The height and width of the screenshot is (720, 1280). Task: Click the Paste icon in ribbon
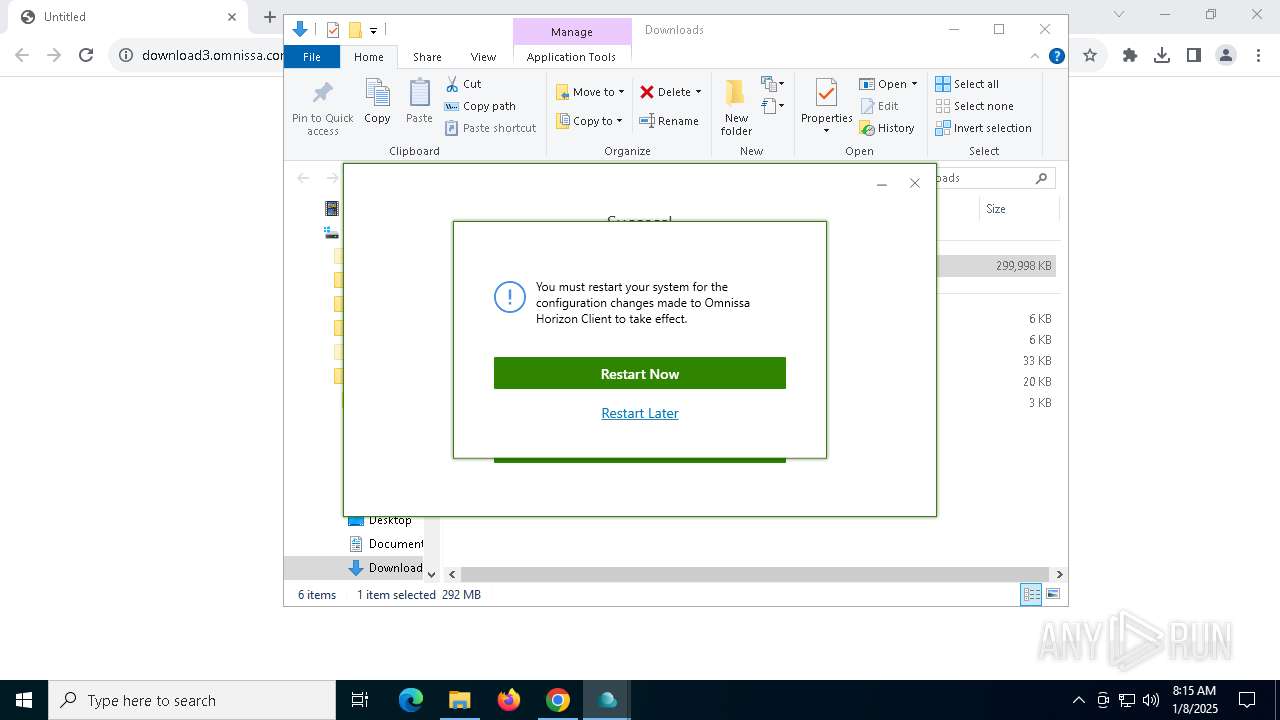419,93
